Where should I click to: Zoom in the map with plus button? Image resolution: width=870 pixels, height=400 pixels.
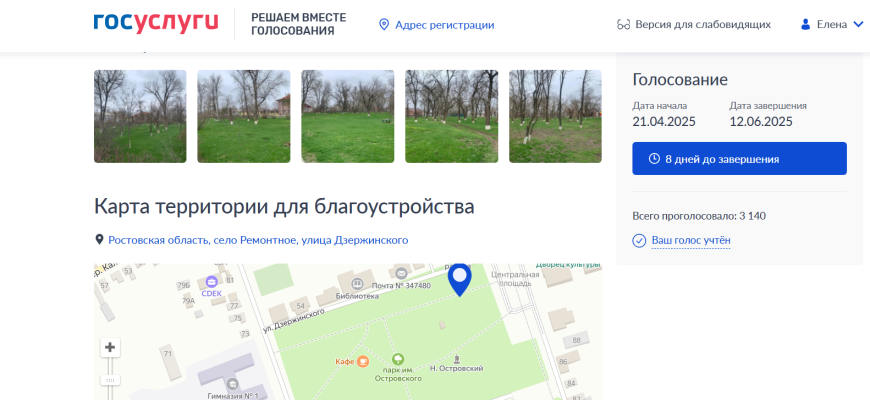point(110,347)
